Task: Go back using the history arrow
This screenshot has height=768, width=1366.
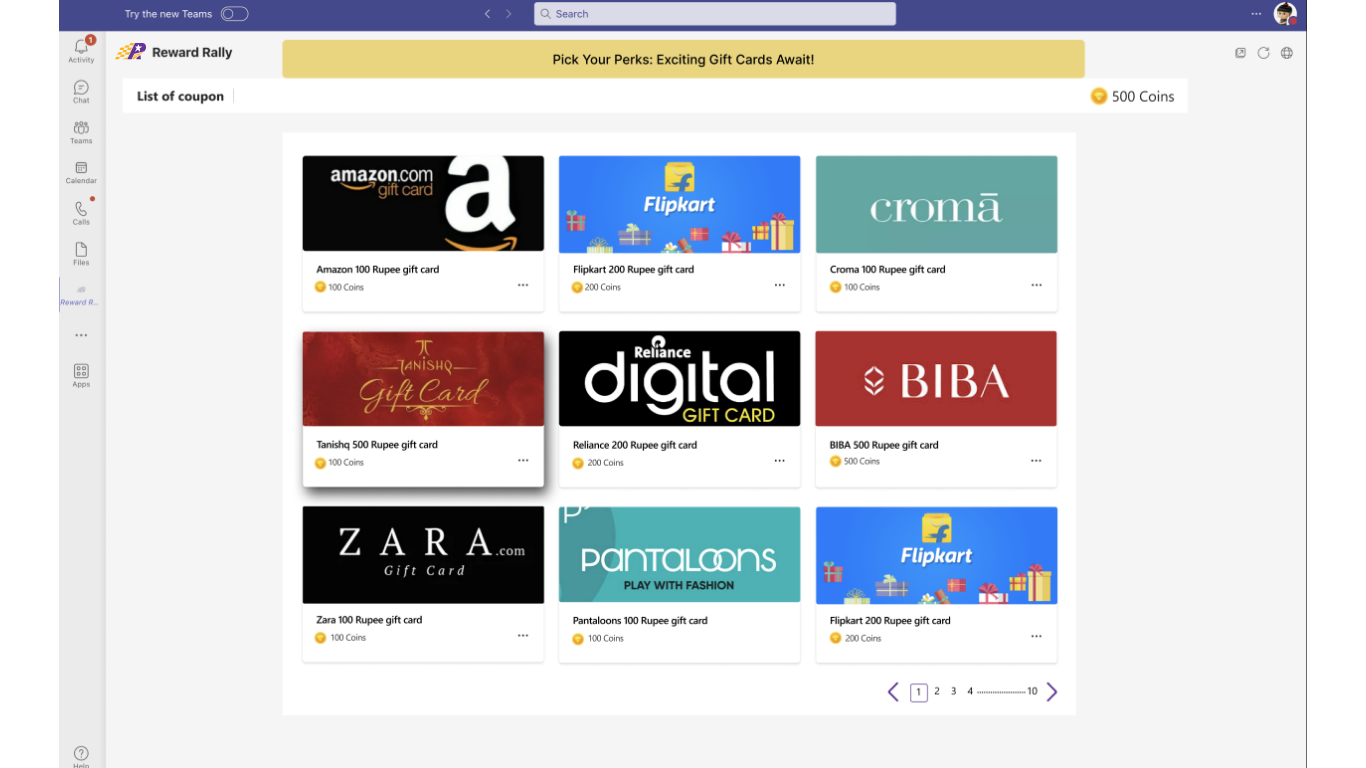Action: coord(487,14)
